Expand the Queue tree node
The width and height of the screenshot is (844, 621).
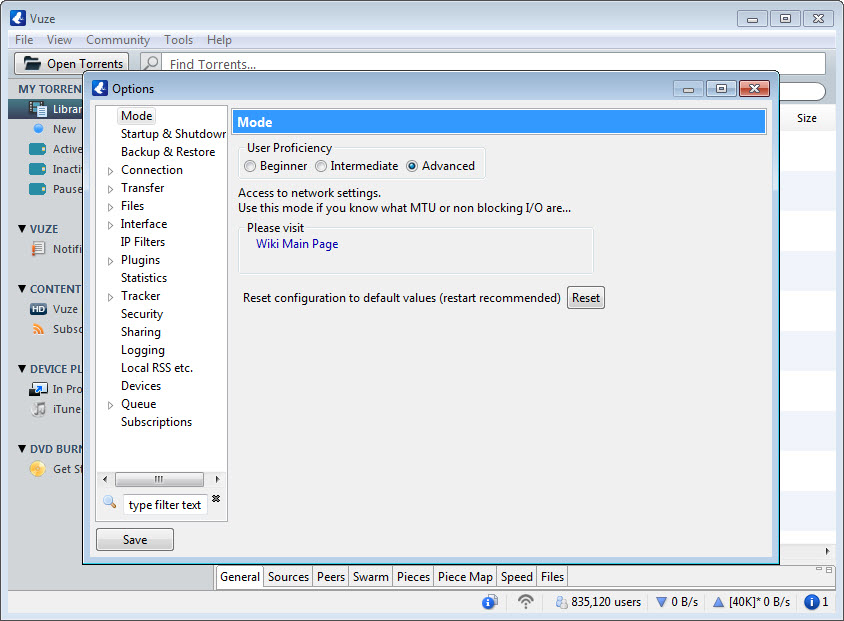click(x=110, y=405)
